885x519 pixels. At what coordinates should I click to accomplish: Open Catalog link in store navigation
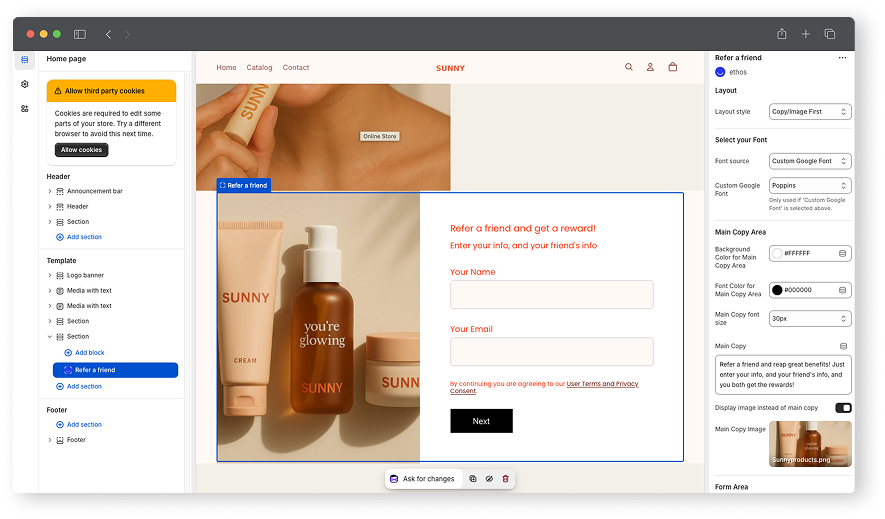coord(259,68)
